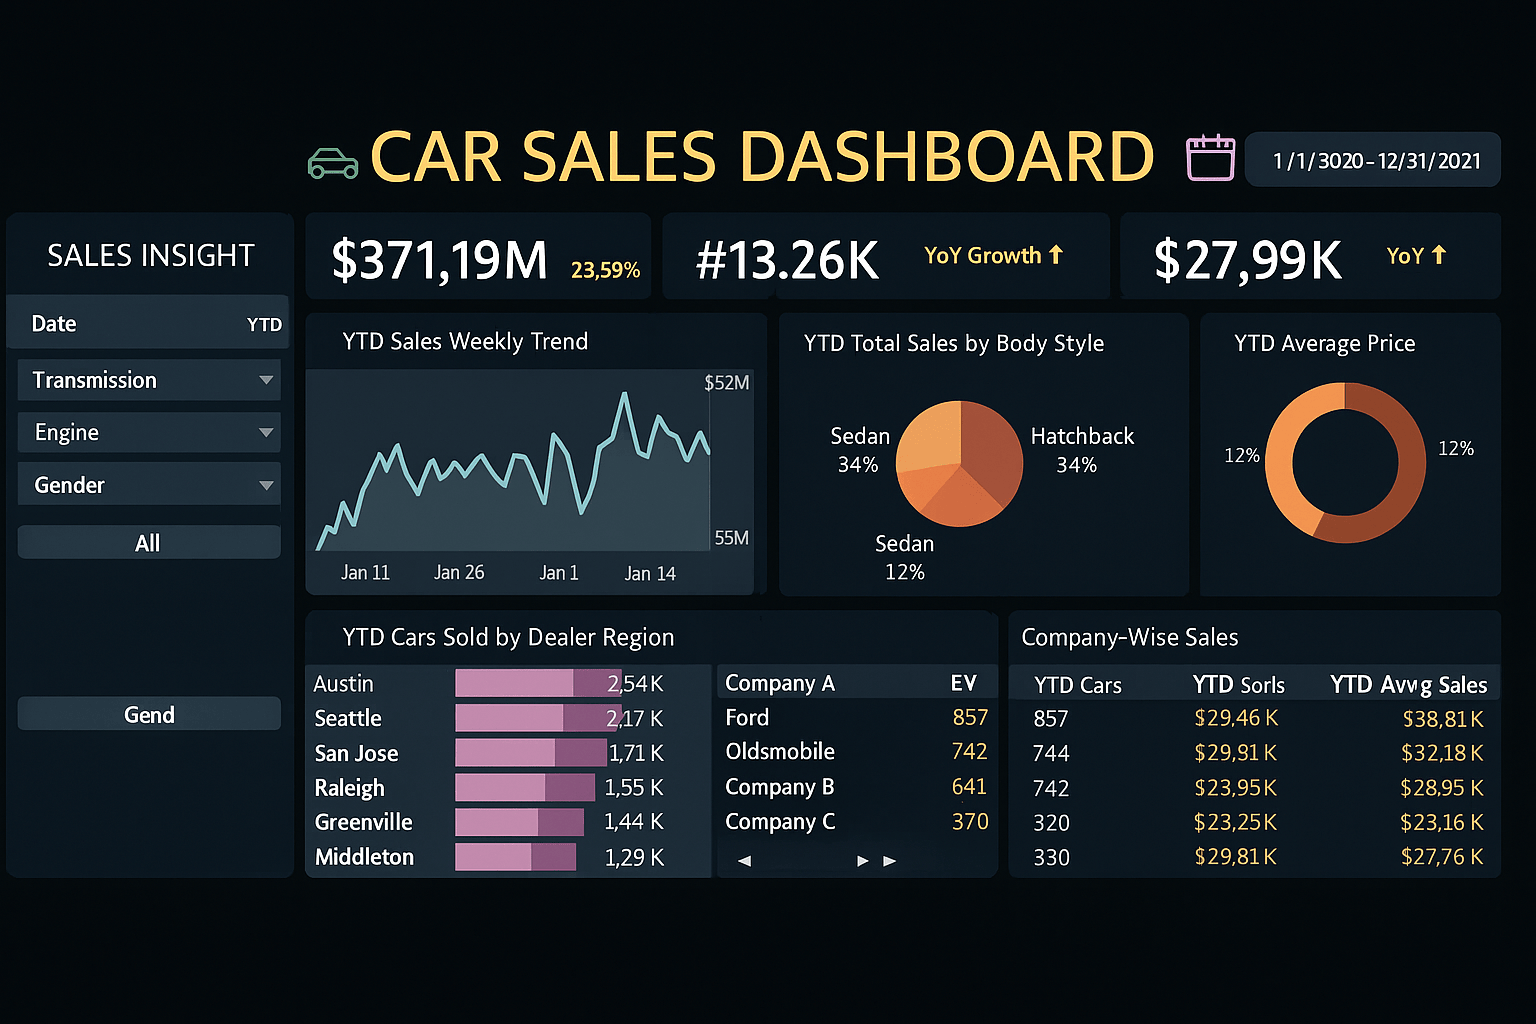Click the date range field showing 1/1/3020-12/31/2021
1536x1024 pixels.
pyautogui.click(x=1372, y=158)
